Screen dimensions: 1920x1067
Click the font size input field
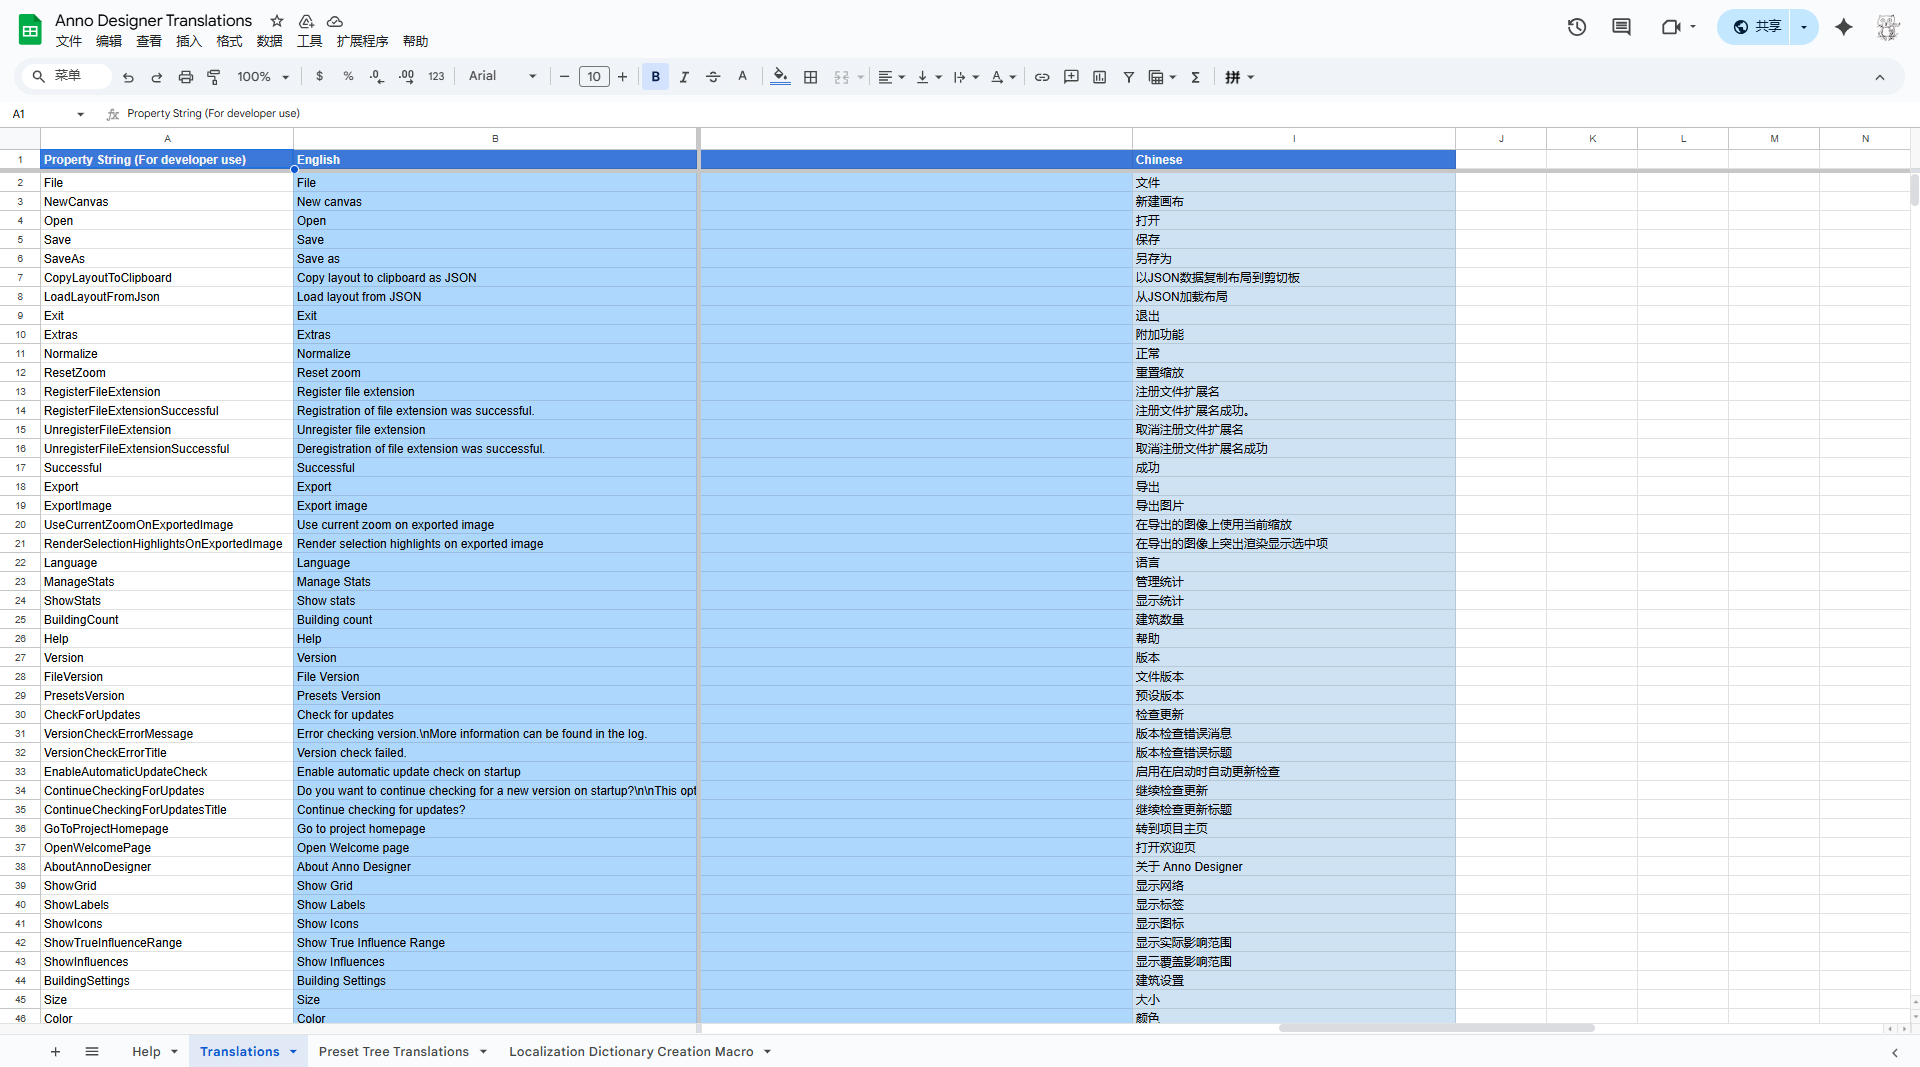point(594,77)
